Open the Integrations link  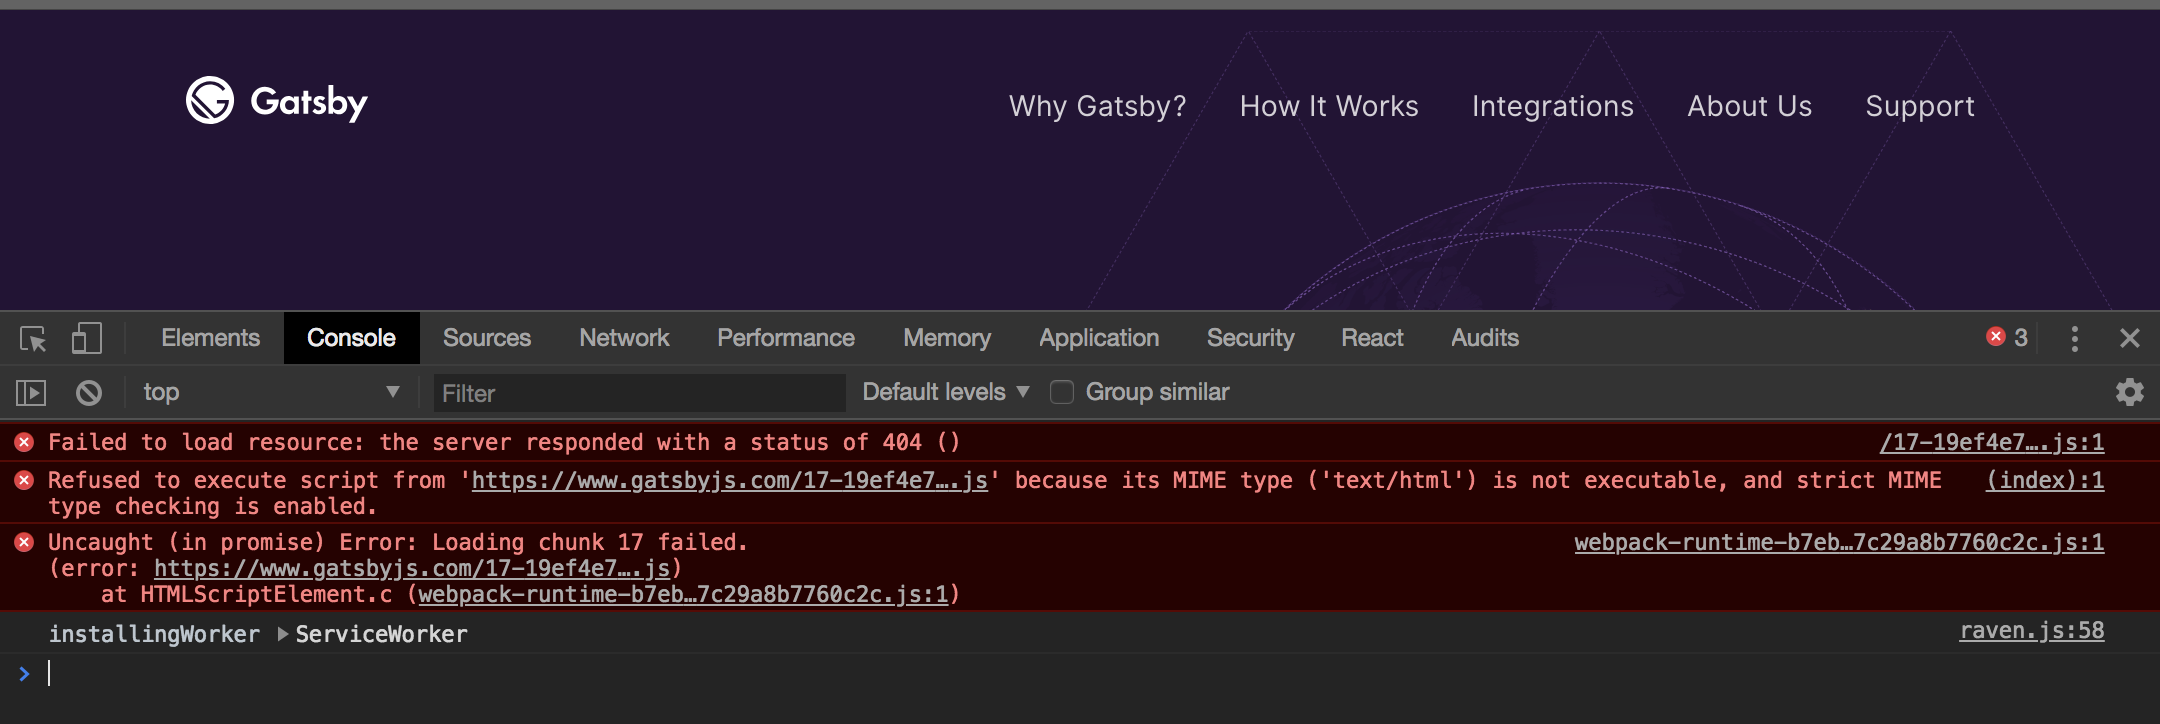pos(1553,106)
